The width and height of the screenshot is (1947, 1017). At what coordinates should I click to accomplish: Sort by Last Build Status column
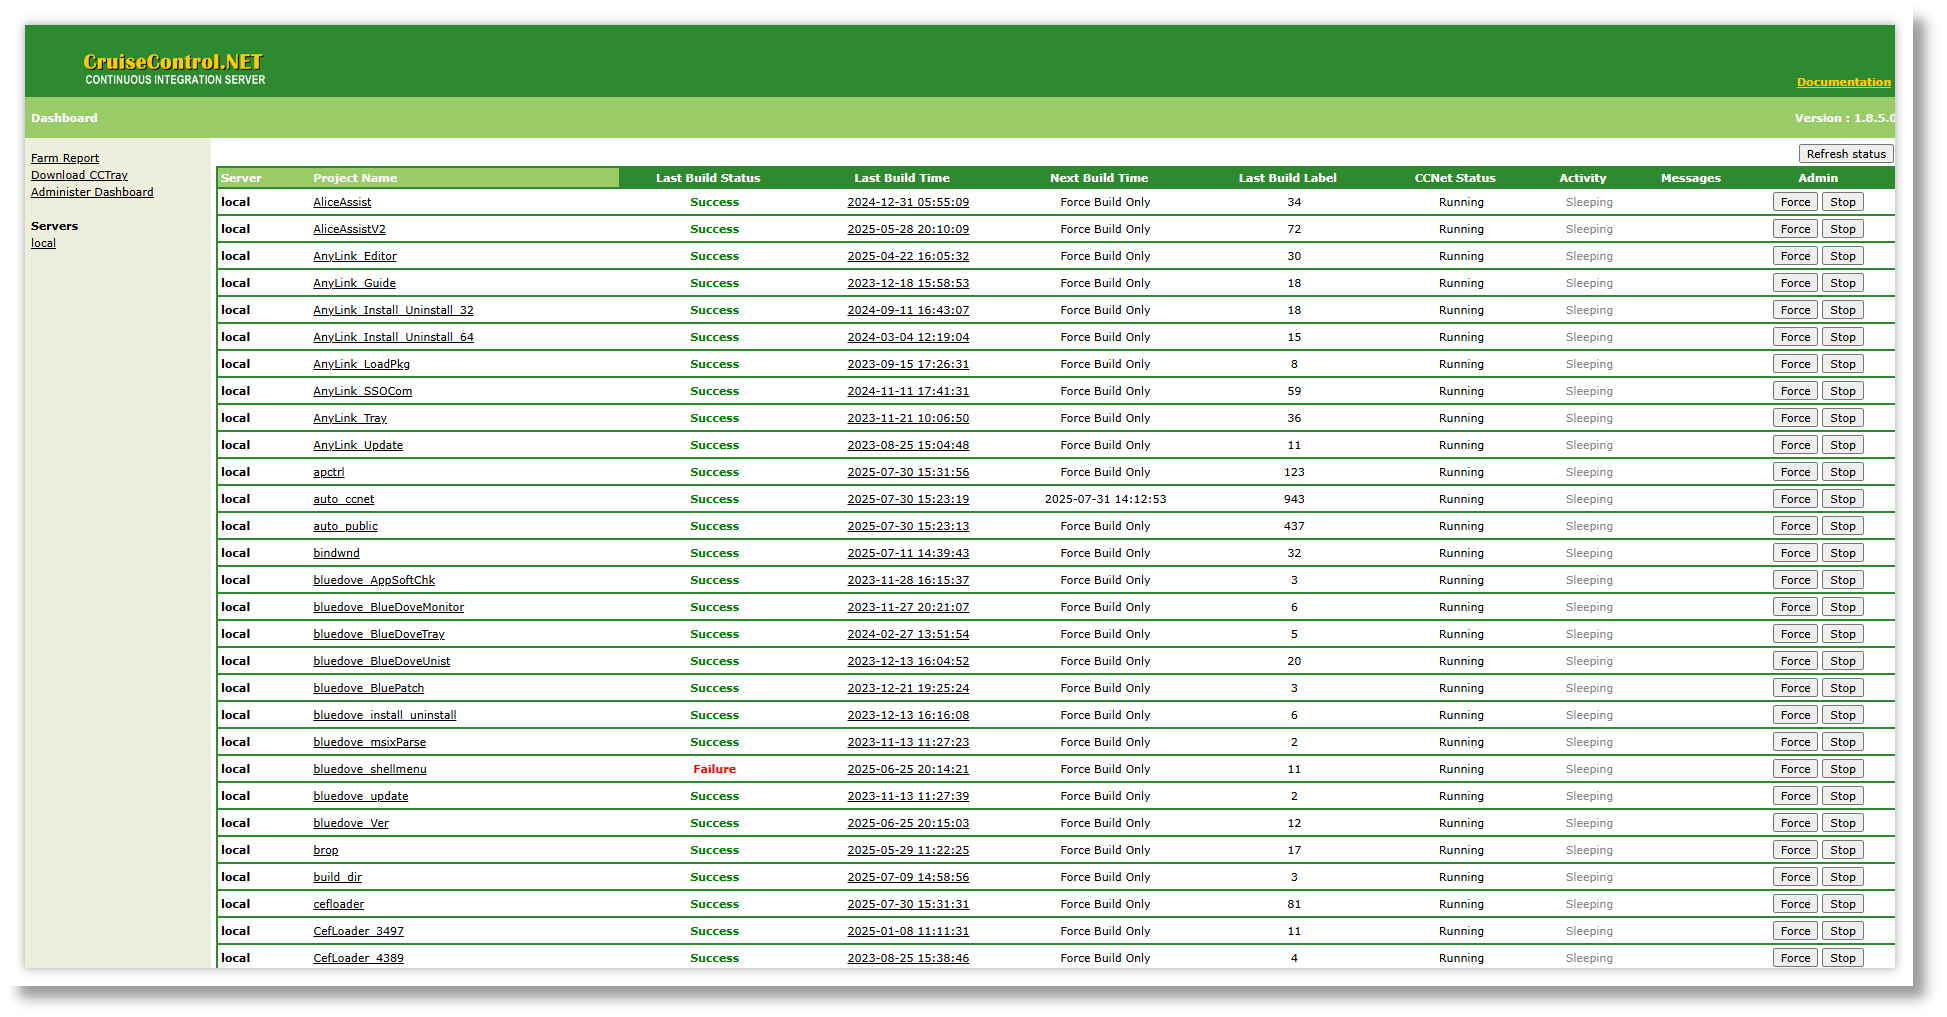click(708, 178)
